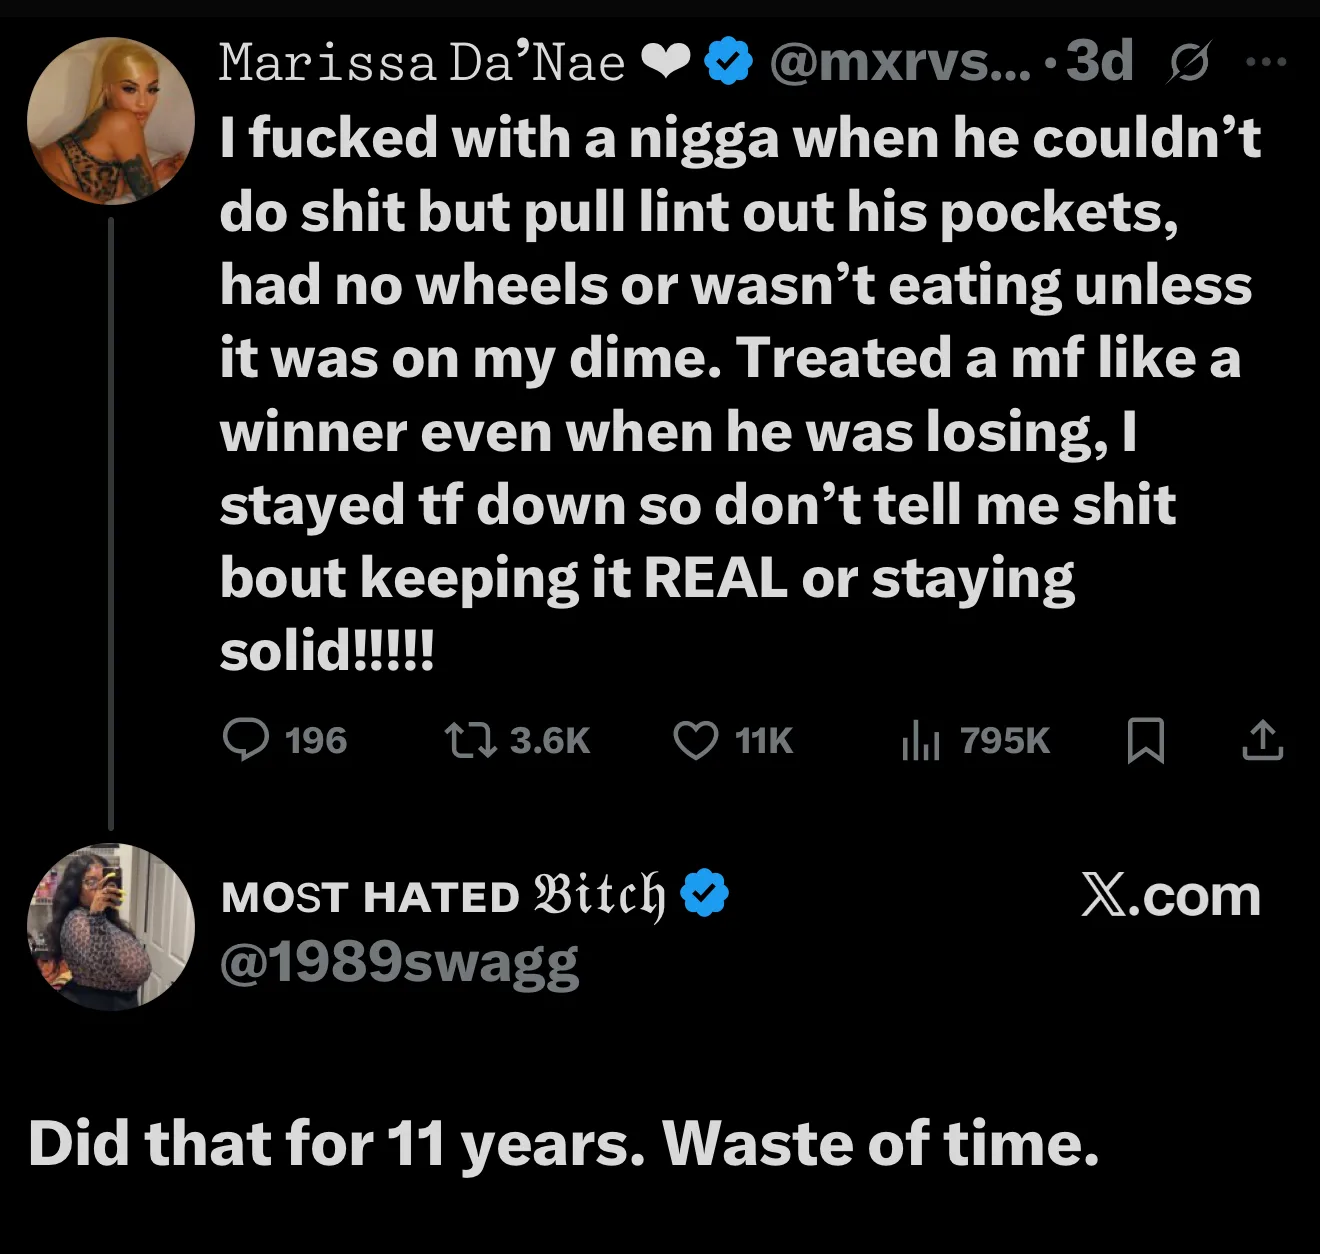Like the tweet with the heart icon
1320x1254 pixels.
pos(695,741)
